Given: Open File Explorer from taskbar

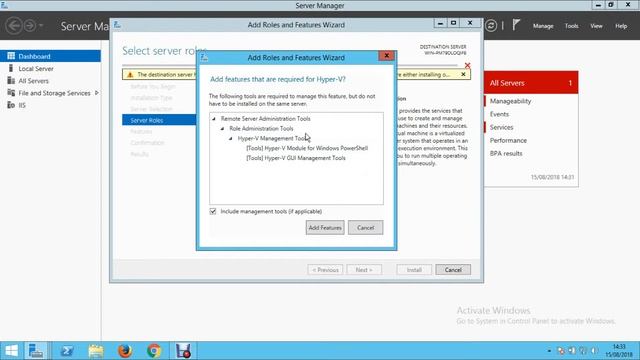Looking at the screenshot, I should click(x=96, y=351).
